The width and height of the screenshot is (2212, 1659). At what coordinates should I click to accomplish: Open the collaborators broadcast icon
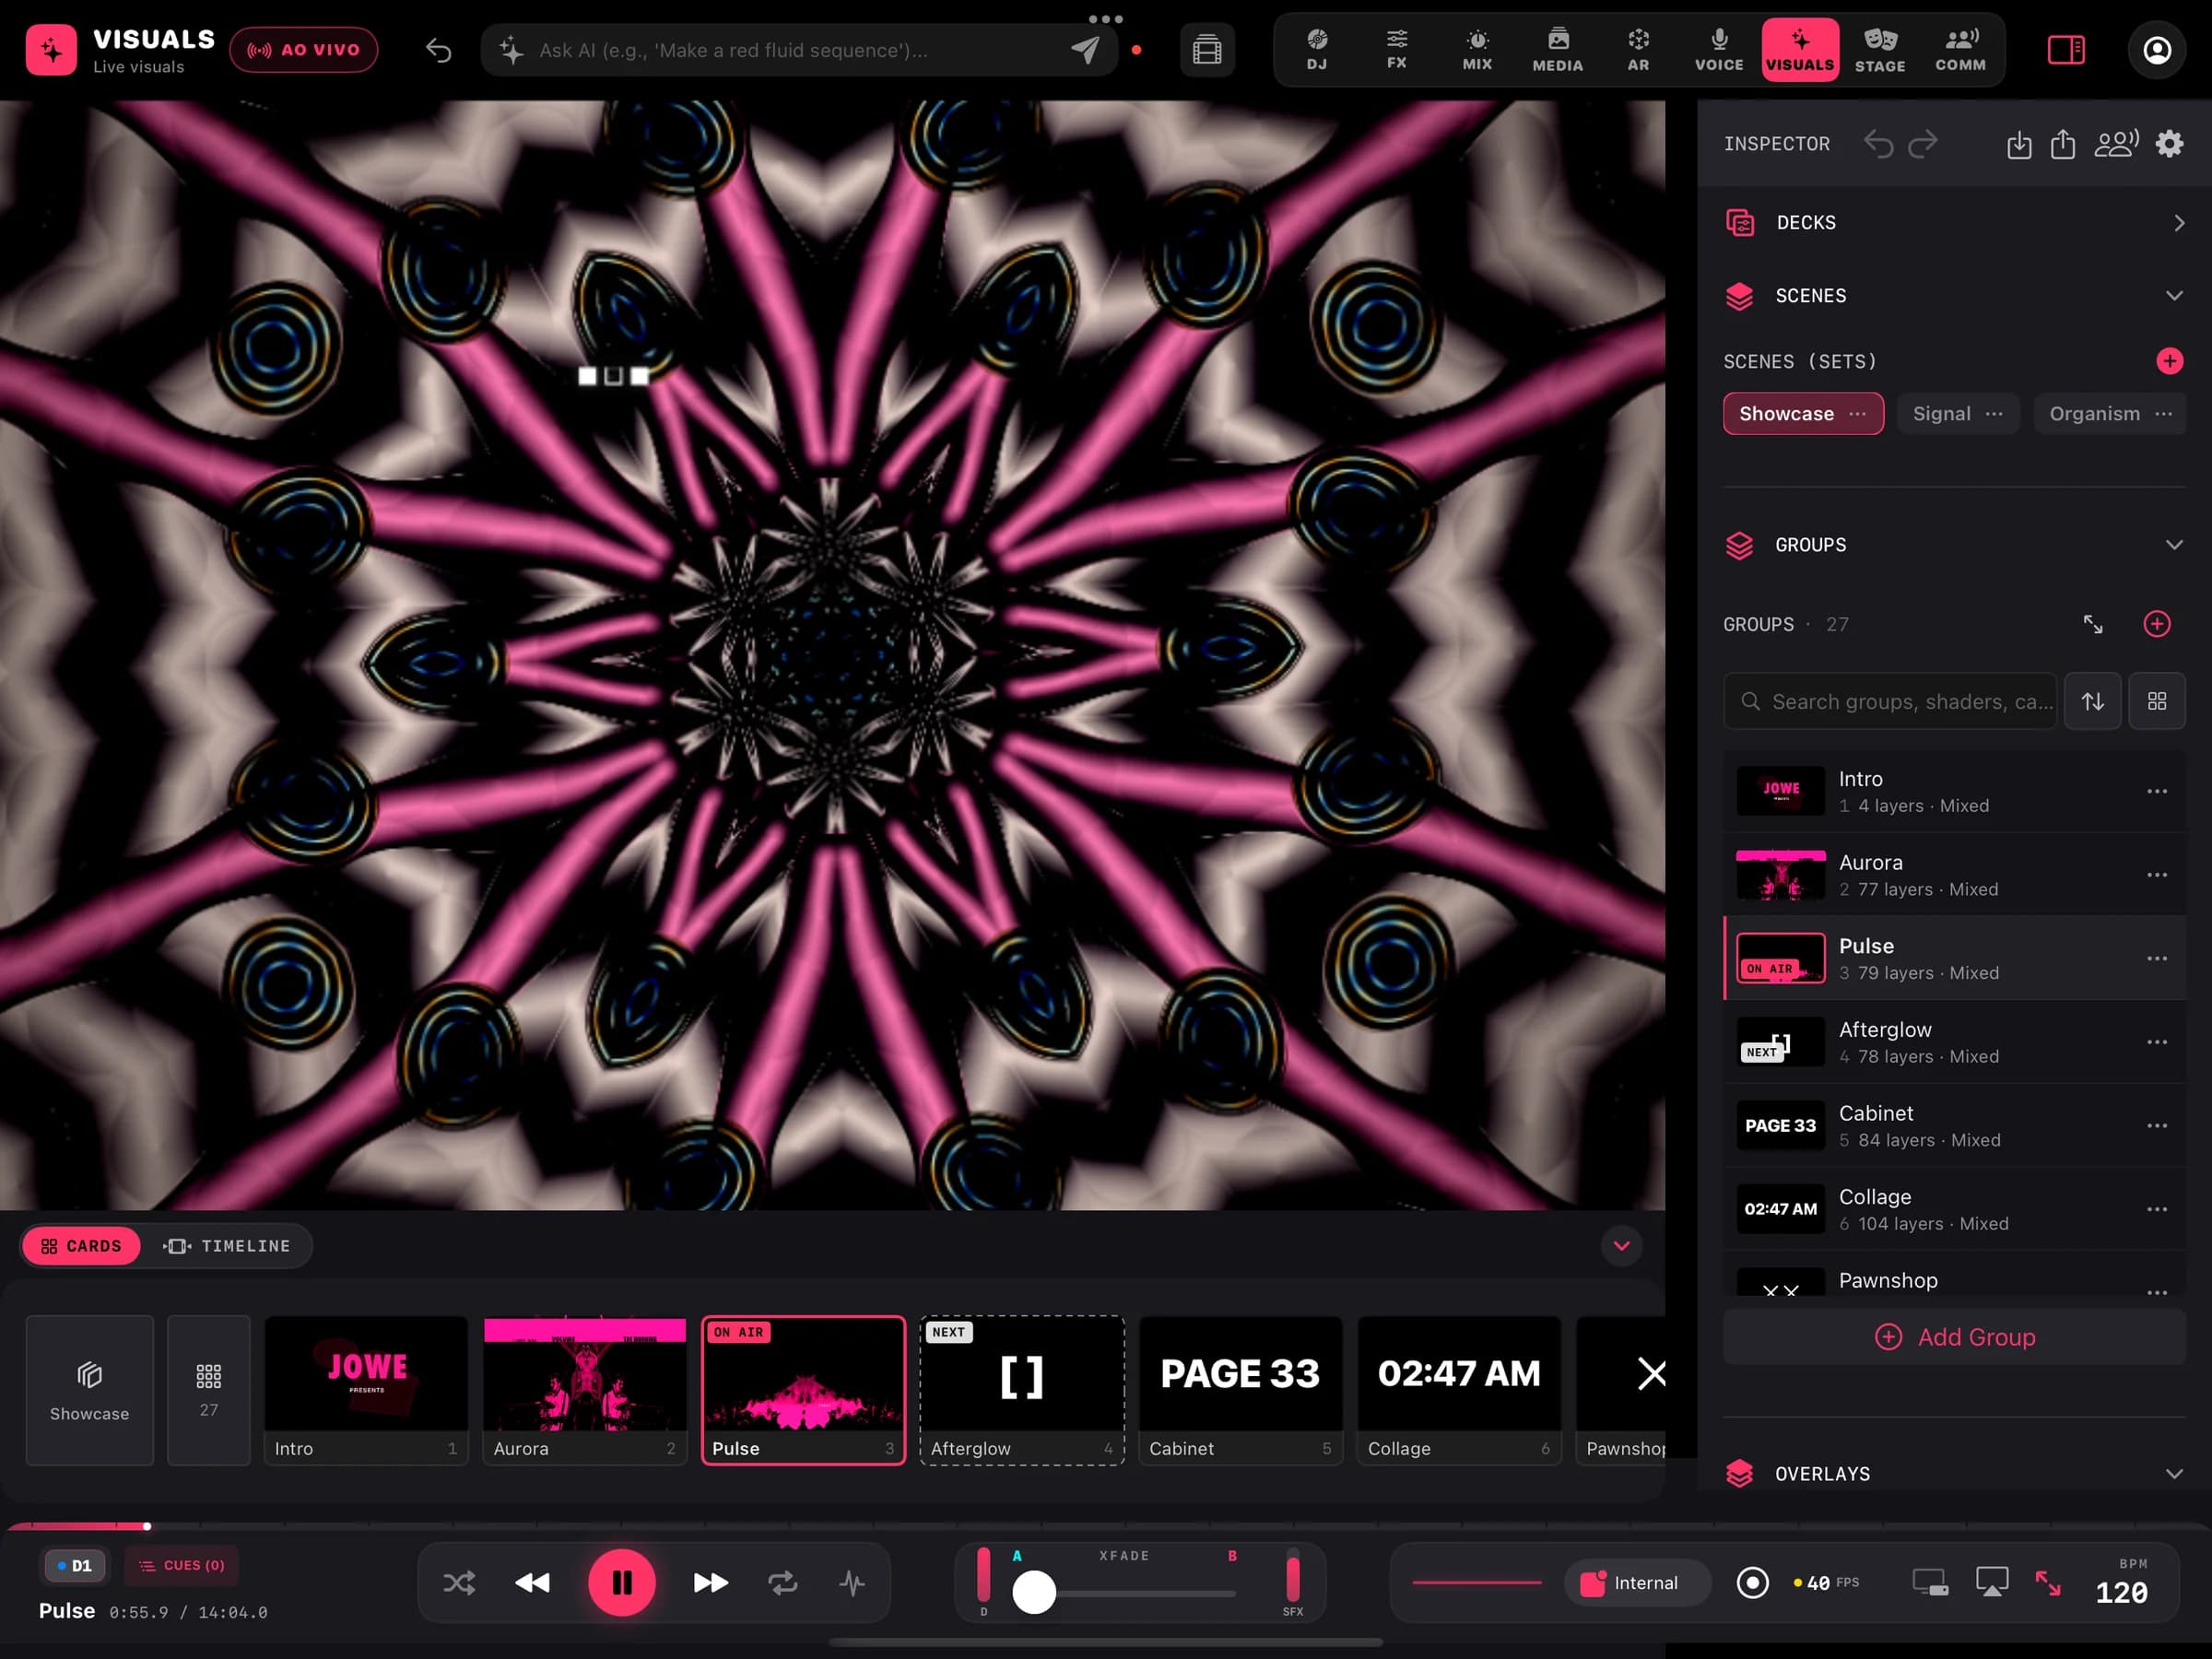2116,144
